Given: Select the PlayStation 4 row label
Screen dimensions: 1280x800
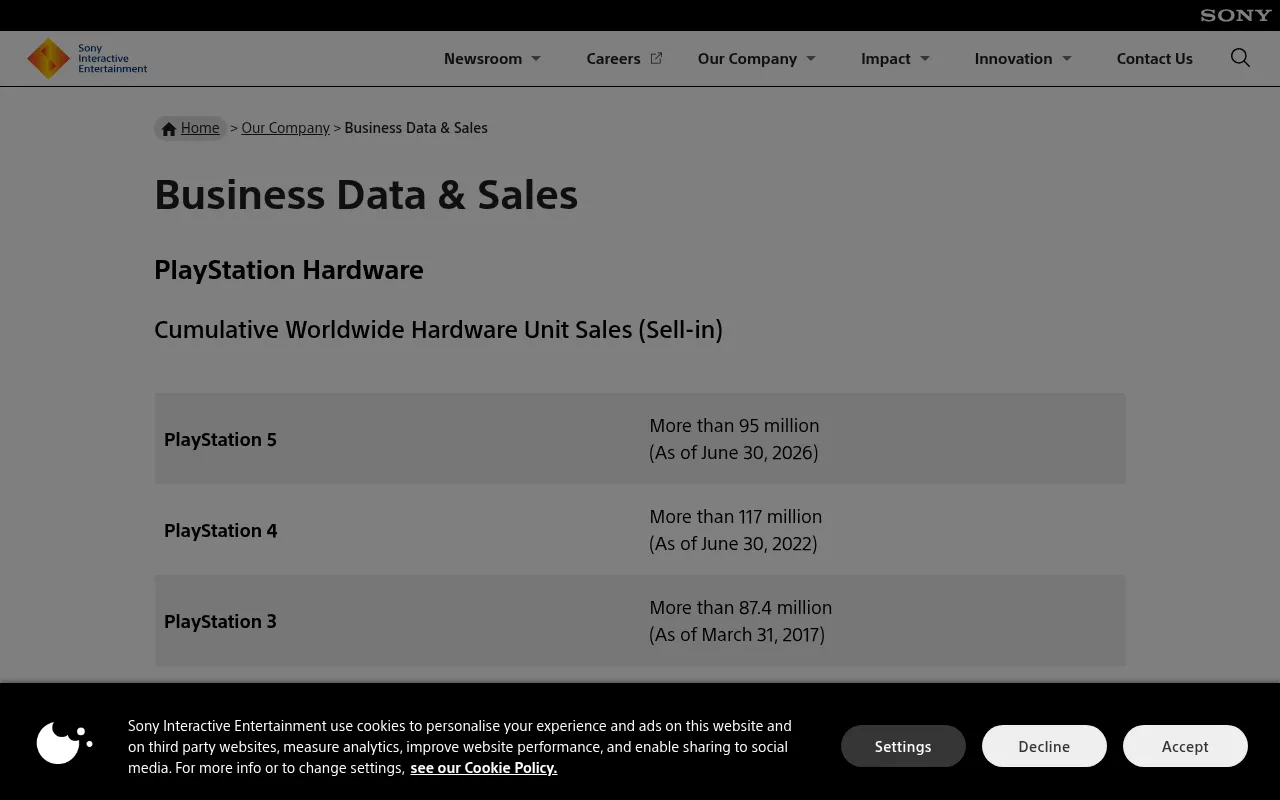Looking at the screenshot, I should [221, 530].
